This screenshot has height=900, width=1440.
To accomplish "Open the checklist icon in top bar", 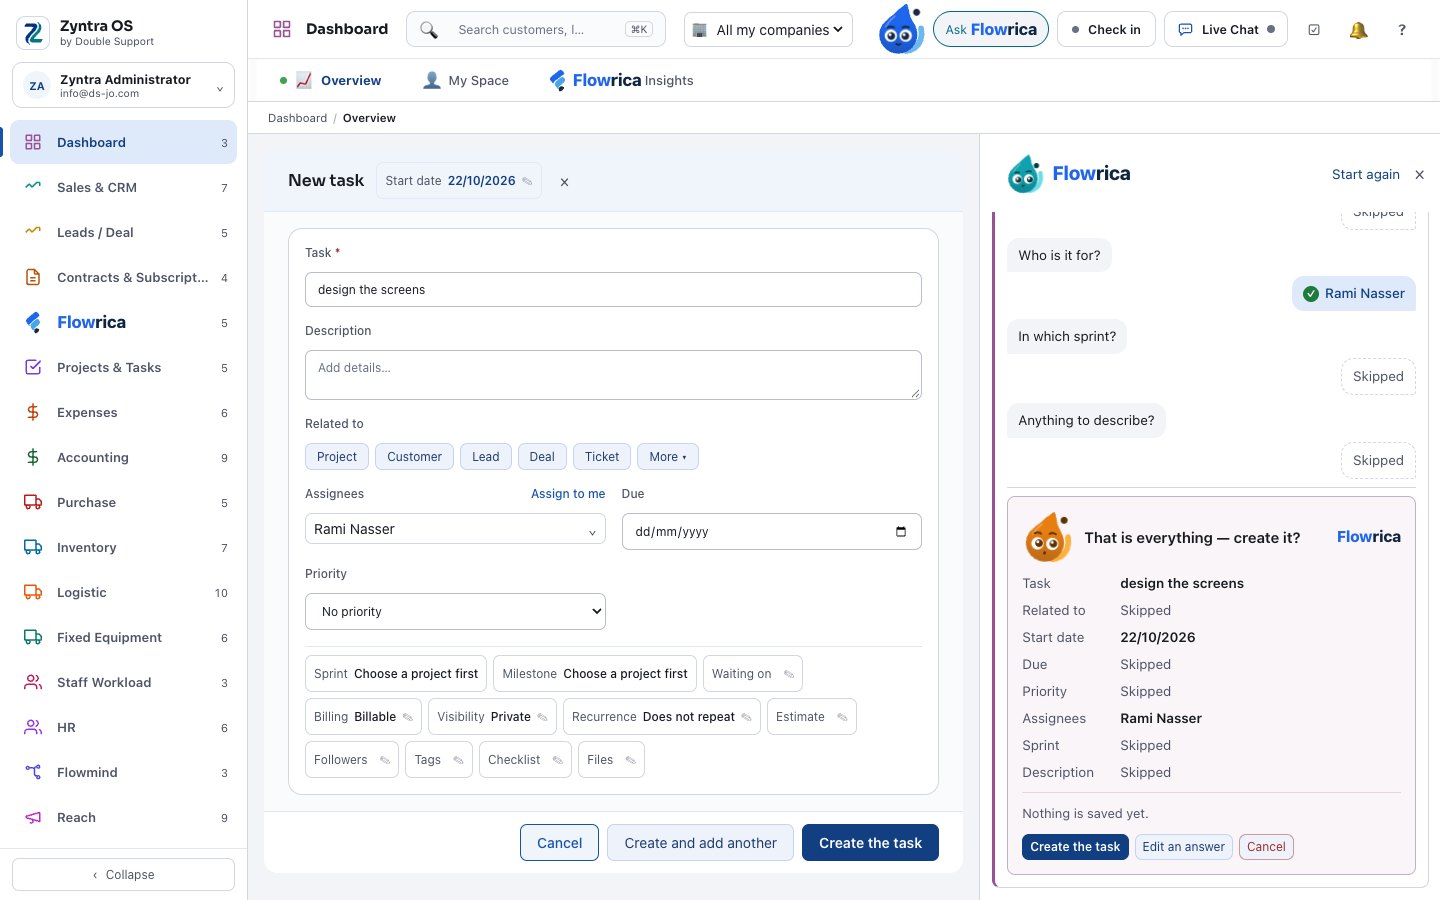I will click(x=1314, y=30).
